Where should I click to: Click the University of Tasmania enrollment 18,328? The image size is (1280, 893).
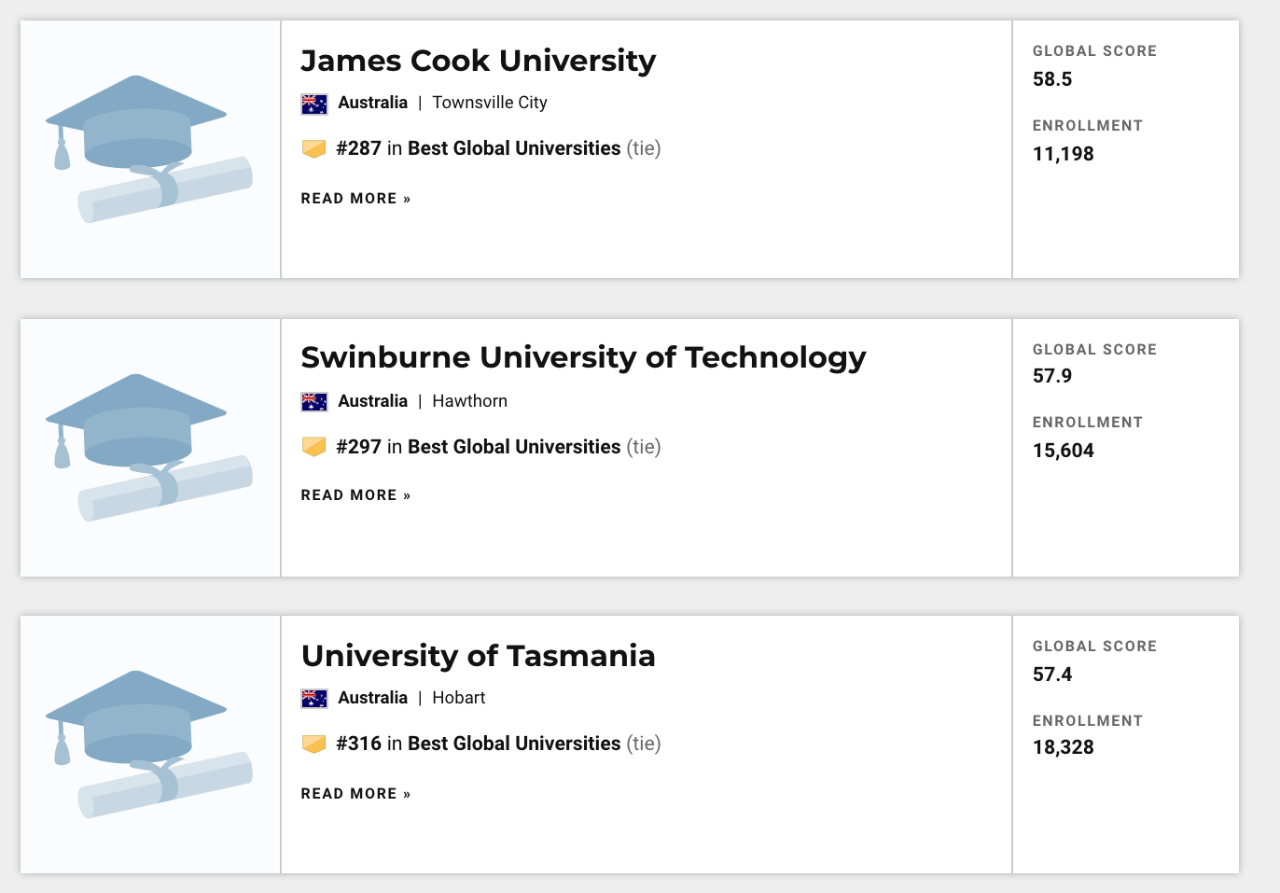click(x=1063, y=748)
